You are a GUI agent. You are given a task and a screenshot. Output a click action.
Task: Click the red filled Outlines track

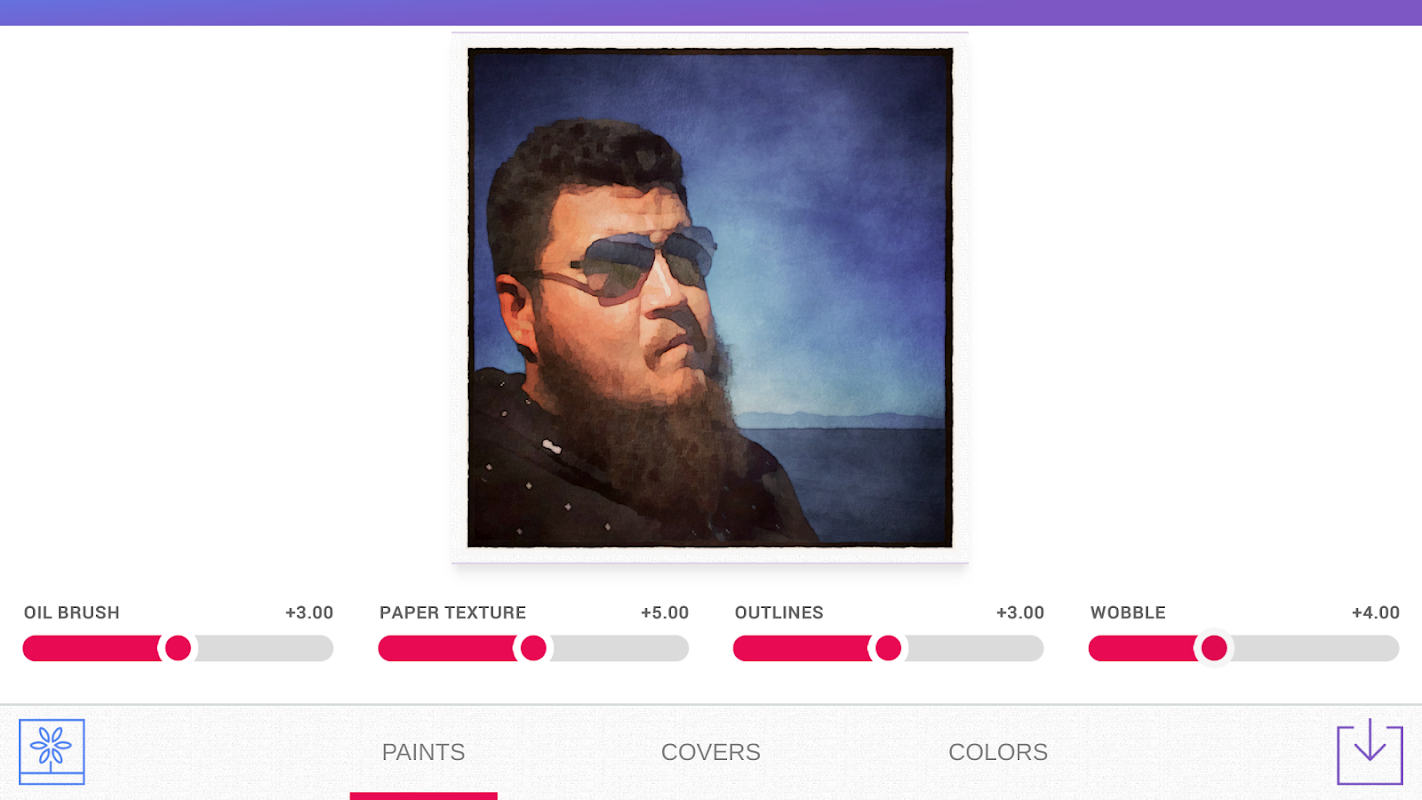pos(802,648)
